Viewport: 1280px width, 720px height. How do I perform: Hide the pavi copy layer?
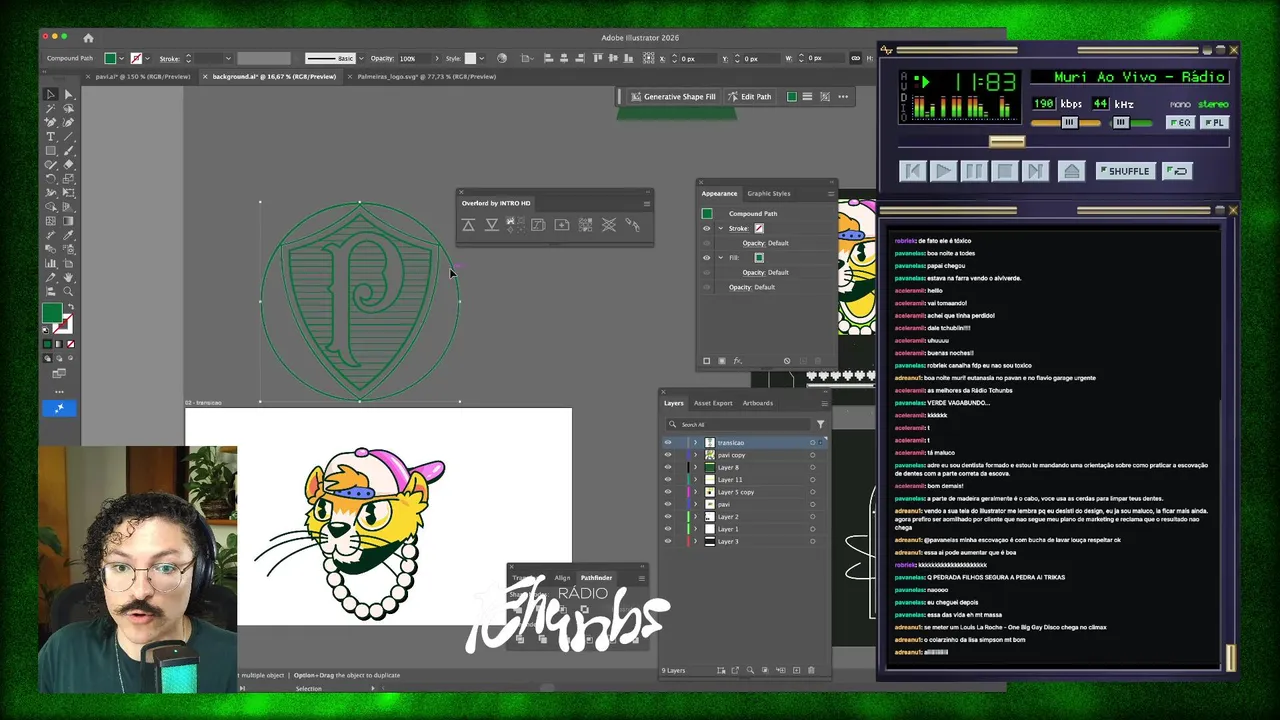[668, 455]
